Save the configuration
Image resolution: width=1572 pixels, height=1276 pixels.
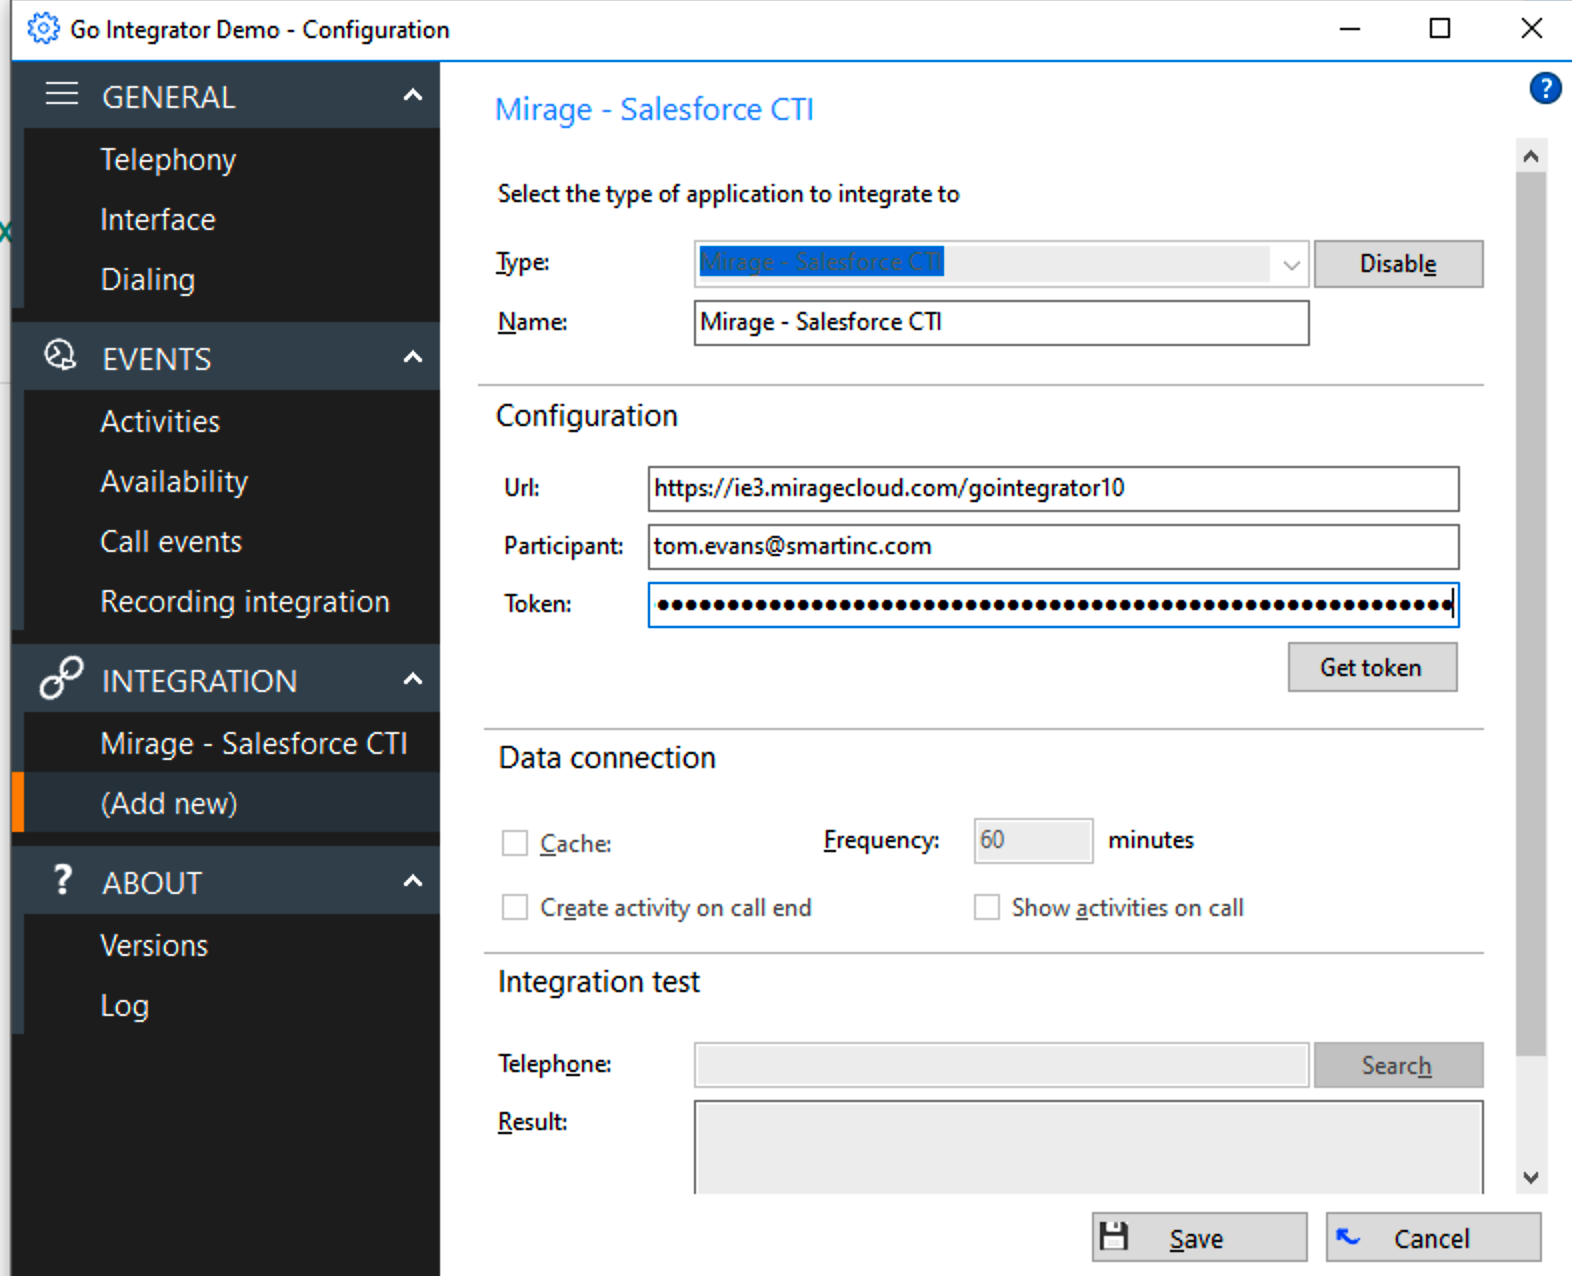point(1199,1238)
